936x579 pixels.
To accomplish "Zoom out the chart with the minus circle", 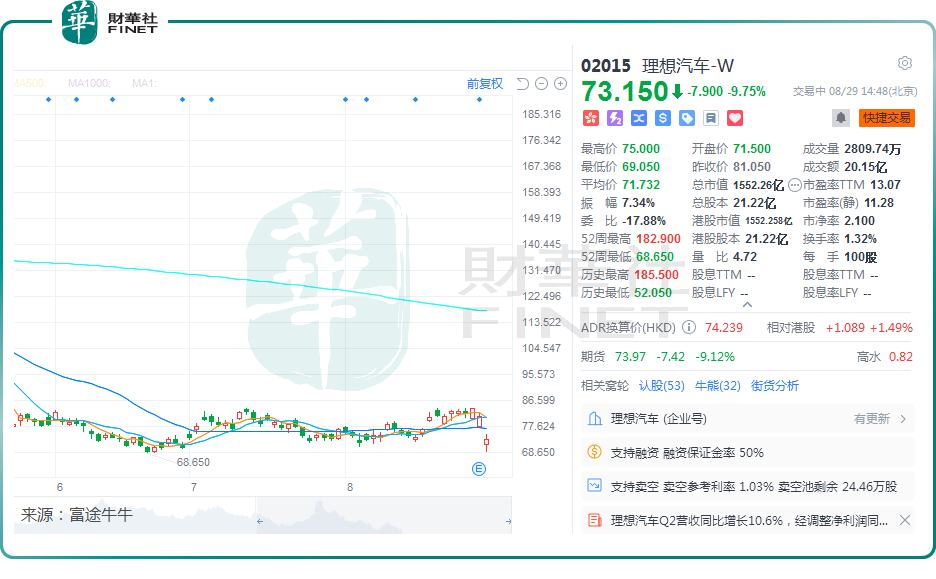I will (541, 84).
